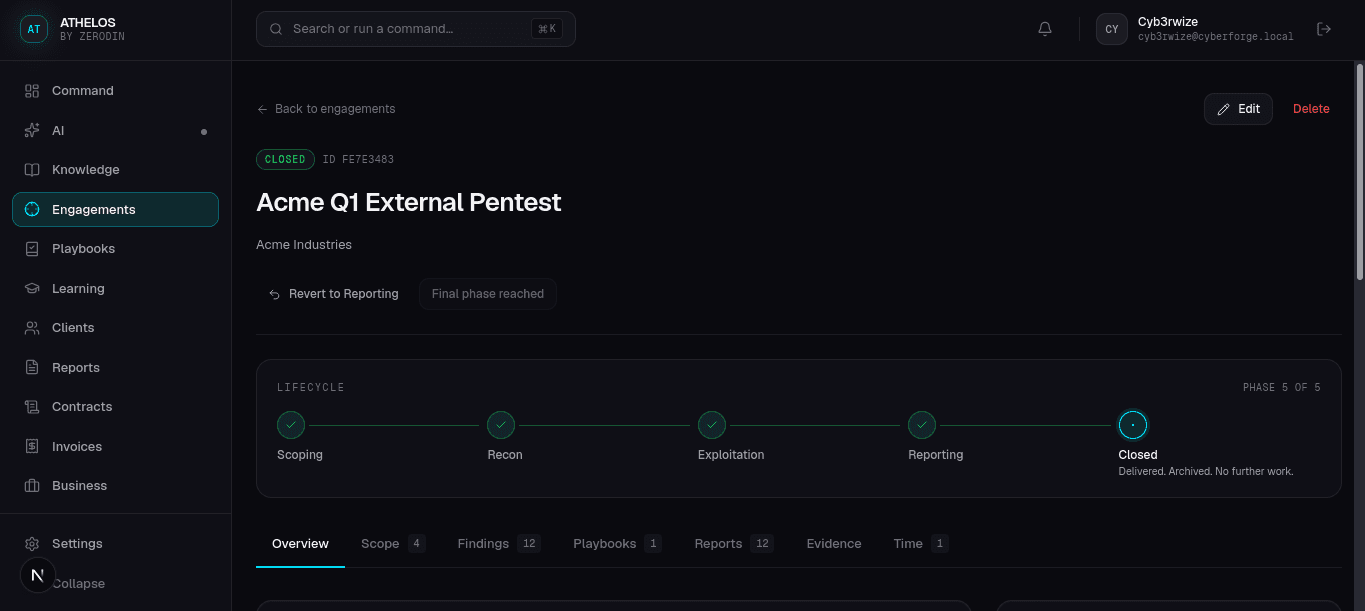Click the Edit button label
This screenshot has width=1365, height=611.
coord(1249,109)
